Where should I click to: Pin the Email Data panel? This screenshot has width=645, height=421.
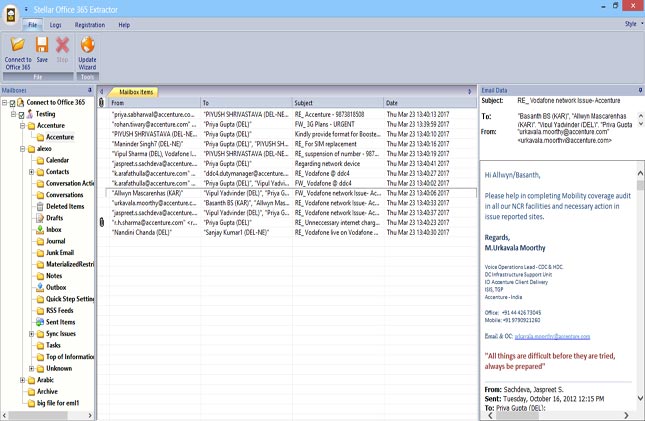pyautogui.click(x=640, y=90)
